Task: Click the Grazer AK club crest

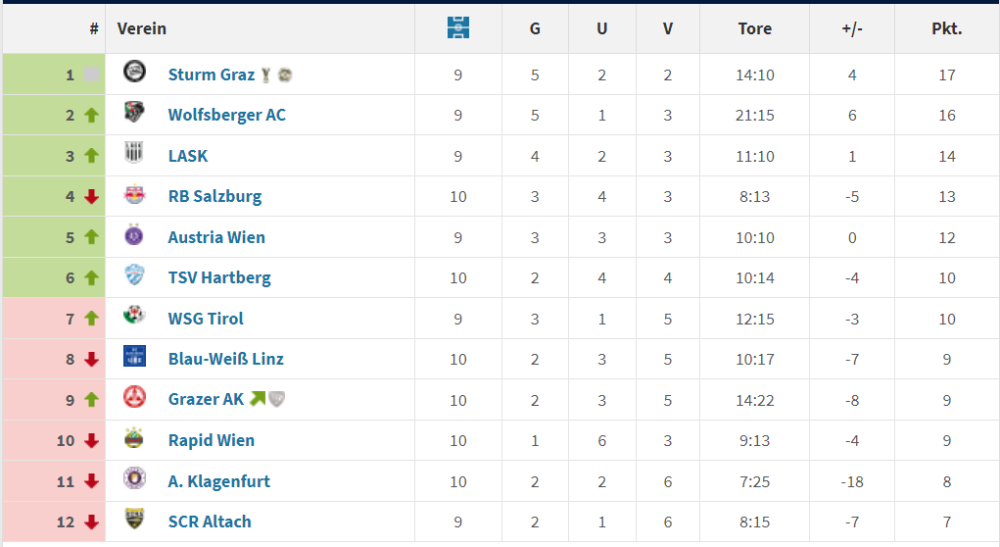Action: [135, 398]
